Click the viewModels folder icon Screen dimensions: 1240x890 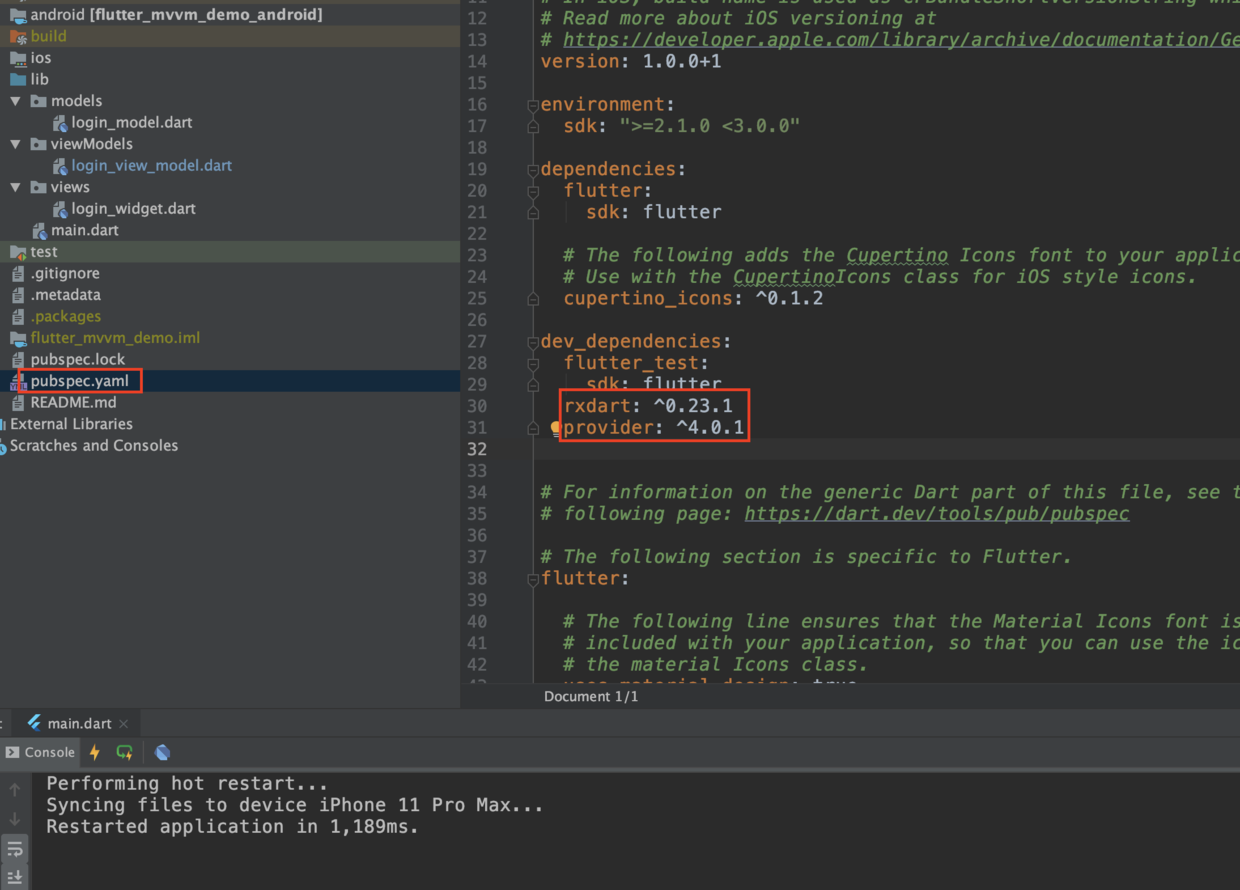click(39, 144)
